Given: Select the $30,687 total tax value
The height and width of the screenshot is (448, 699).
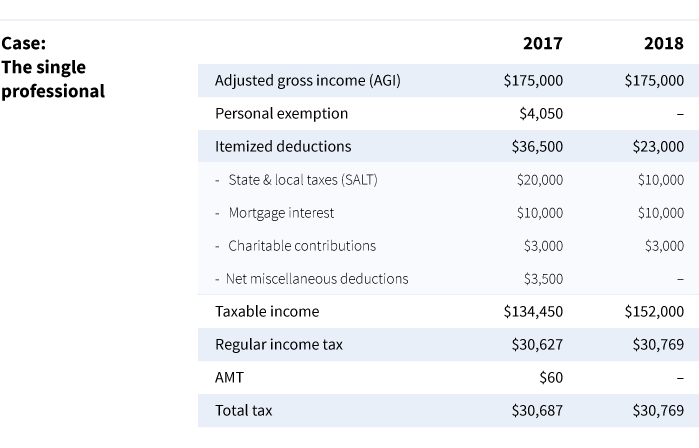Looking at the screenshot, I should click(x=537, y=411).
